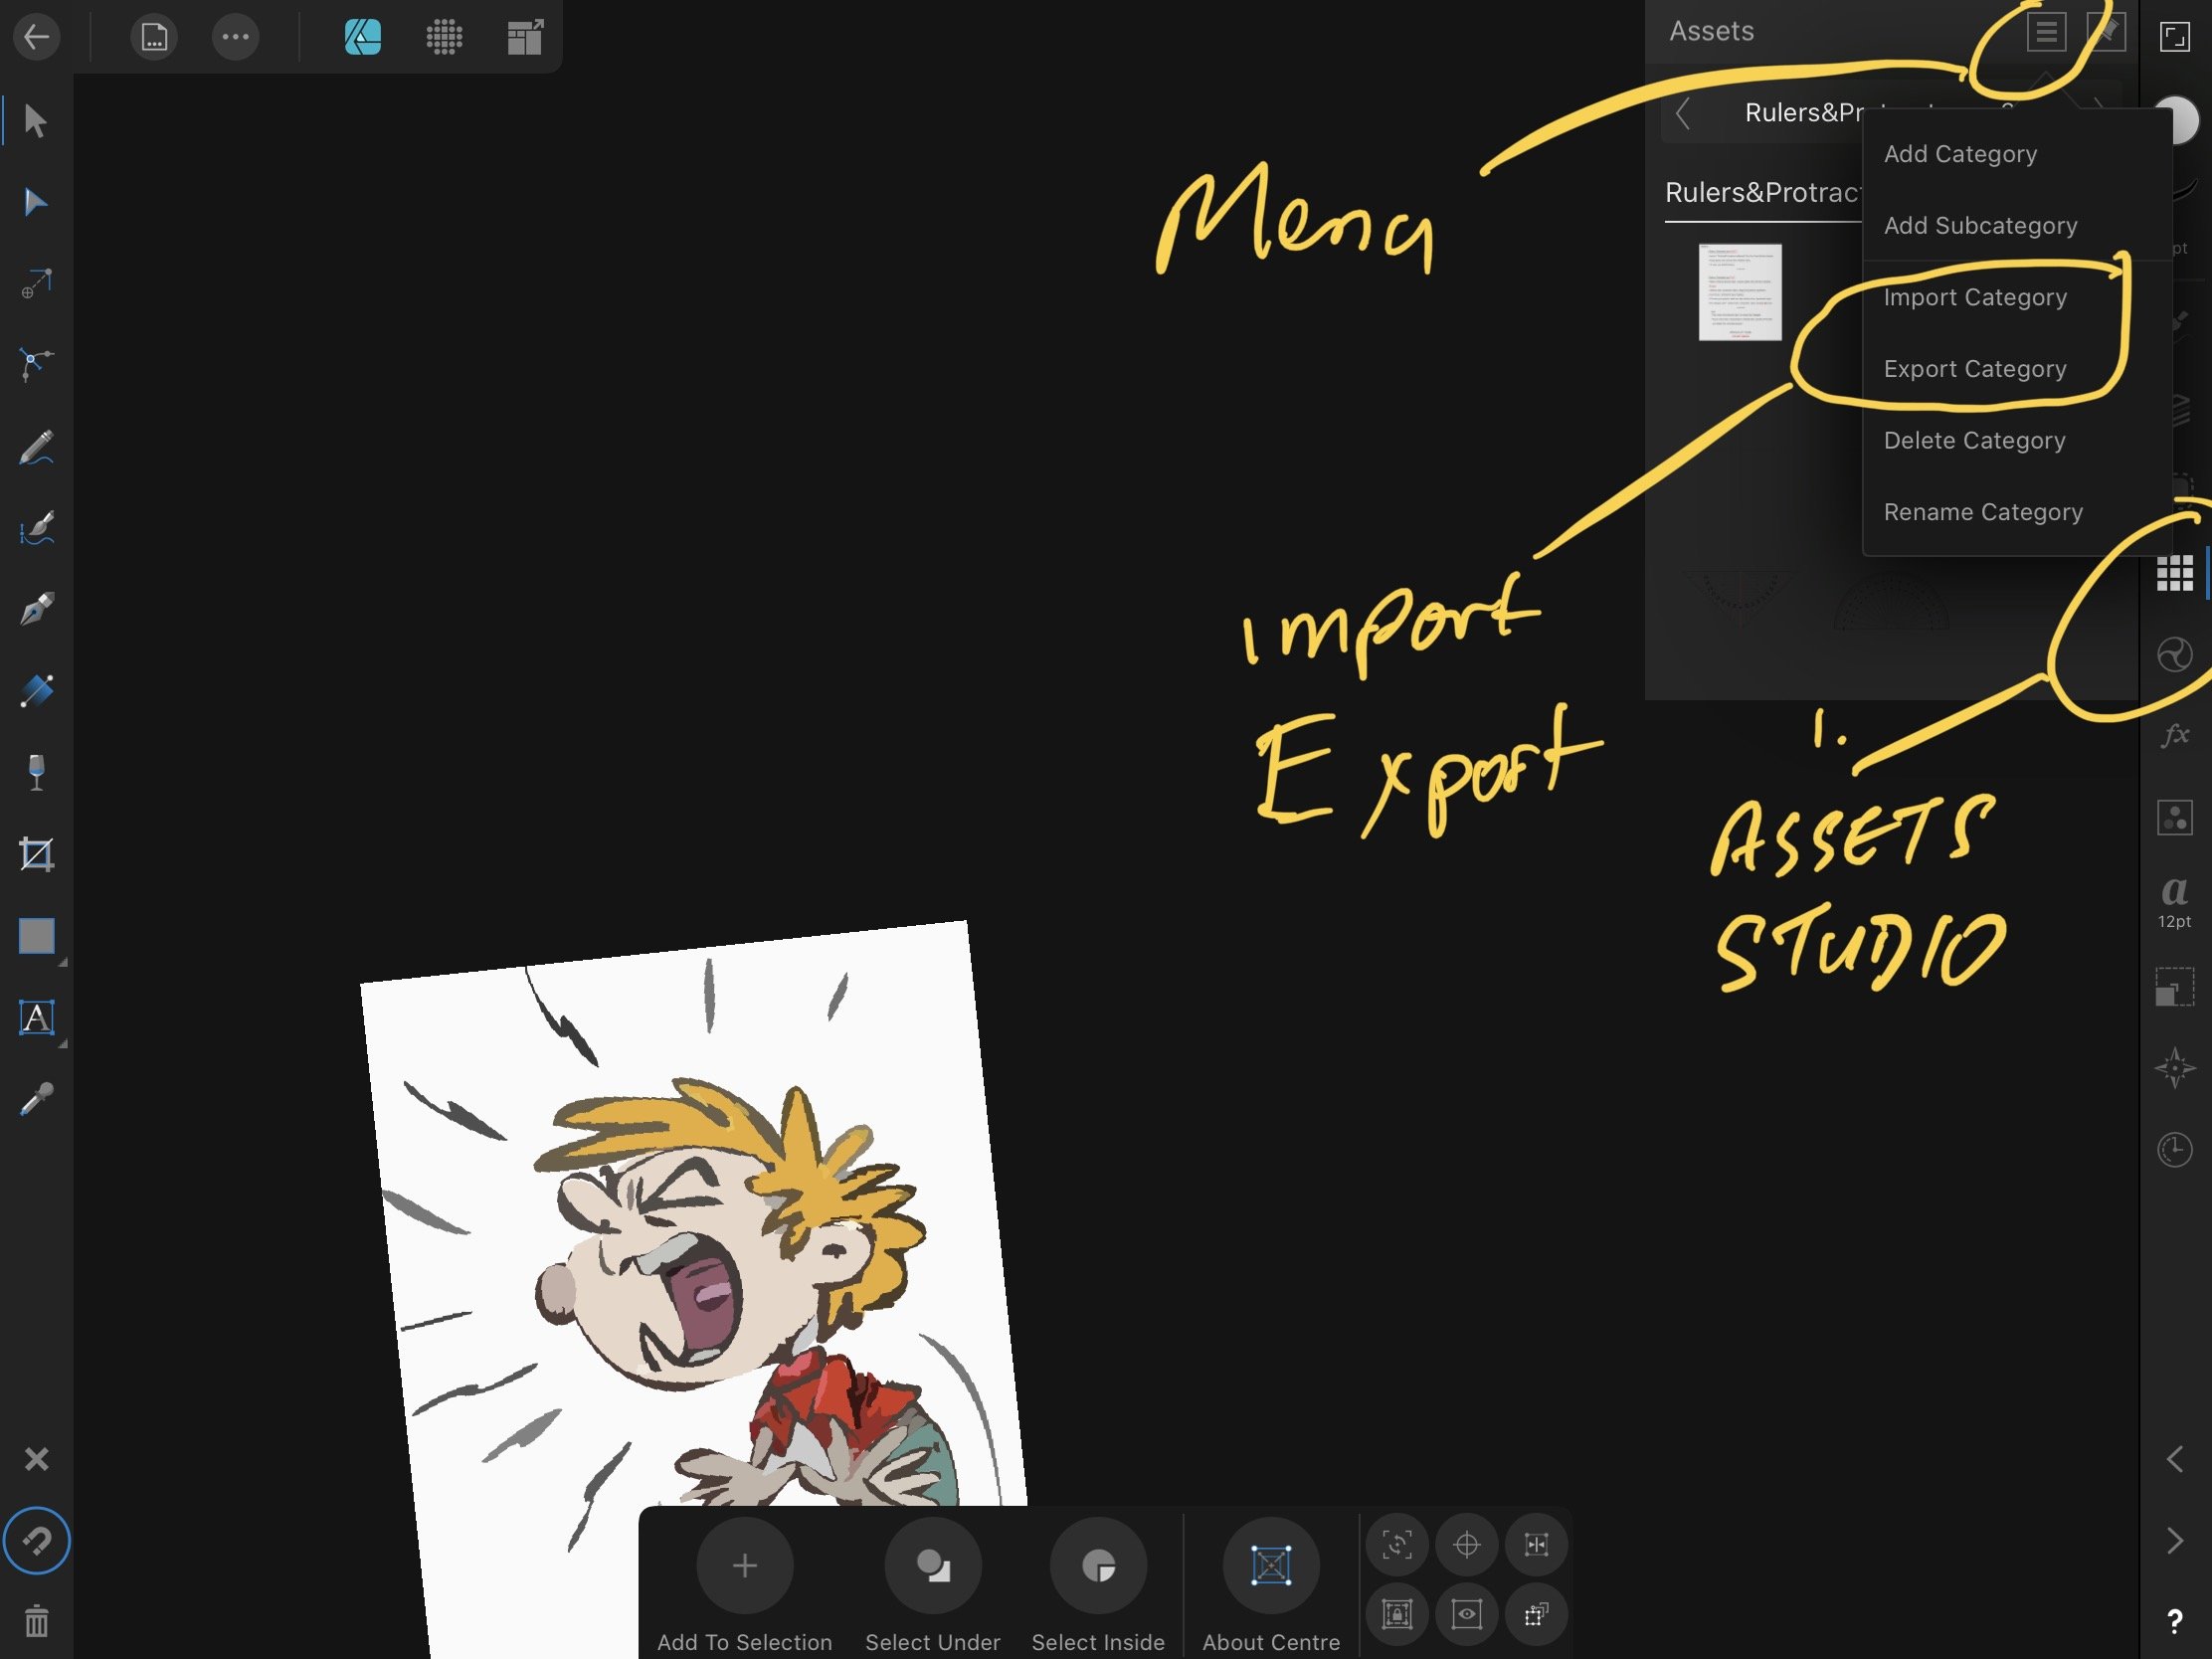The height and width of the screenshot is (1659, 2212).
Task: Open the History studio clock icon
Action: [2174, 1149]
